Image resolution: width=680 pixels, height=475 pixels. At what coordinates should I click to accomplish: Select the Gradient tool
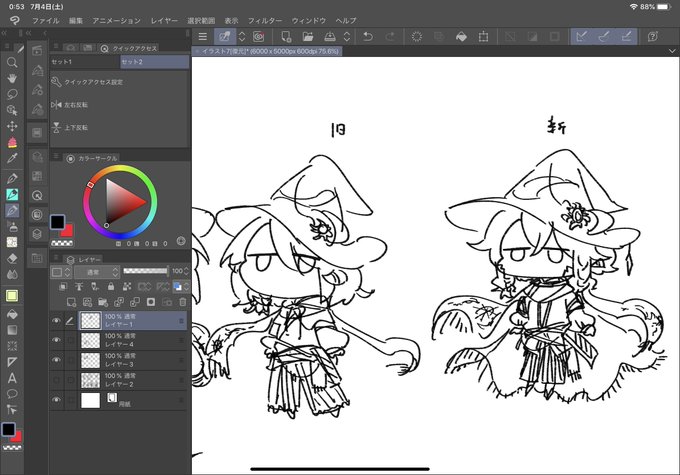(x=12, y=330)
